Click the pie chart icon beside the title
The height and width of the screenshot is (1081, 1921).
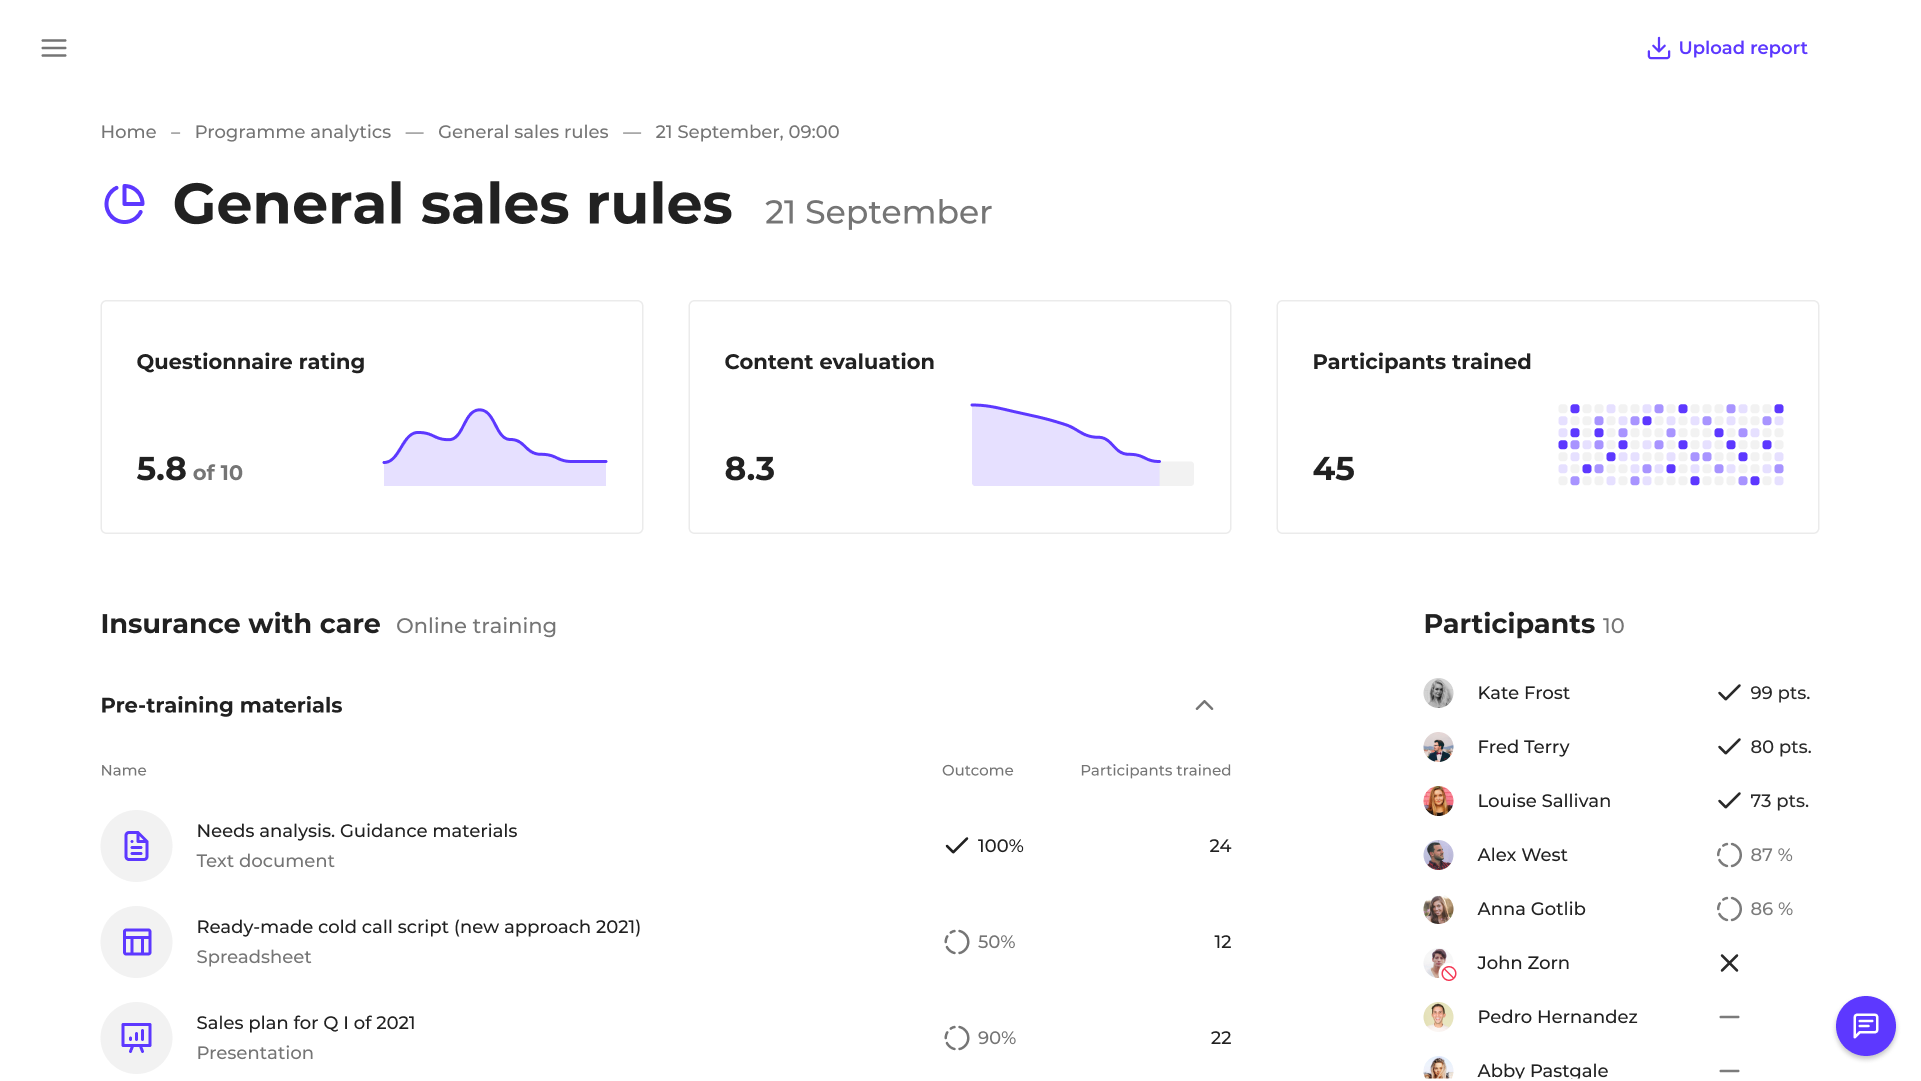click(125, 205)
